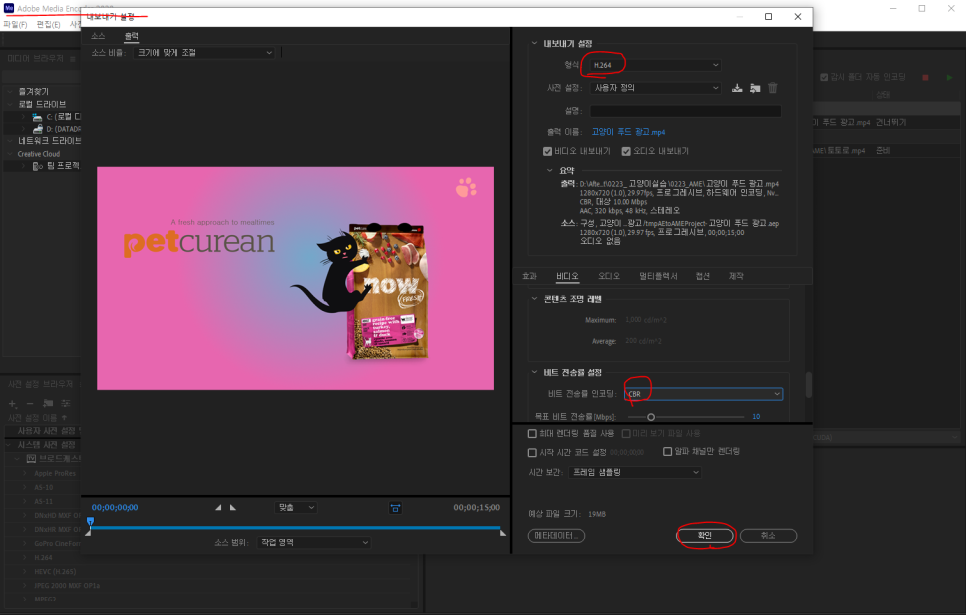Screen dimensions: 966x615
Task: Click the target bitrate value 10
Action: [756, 417]
